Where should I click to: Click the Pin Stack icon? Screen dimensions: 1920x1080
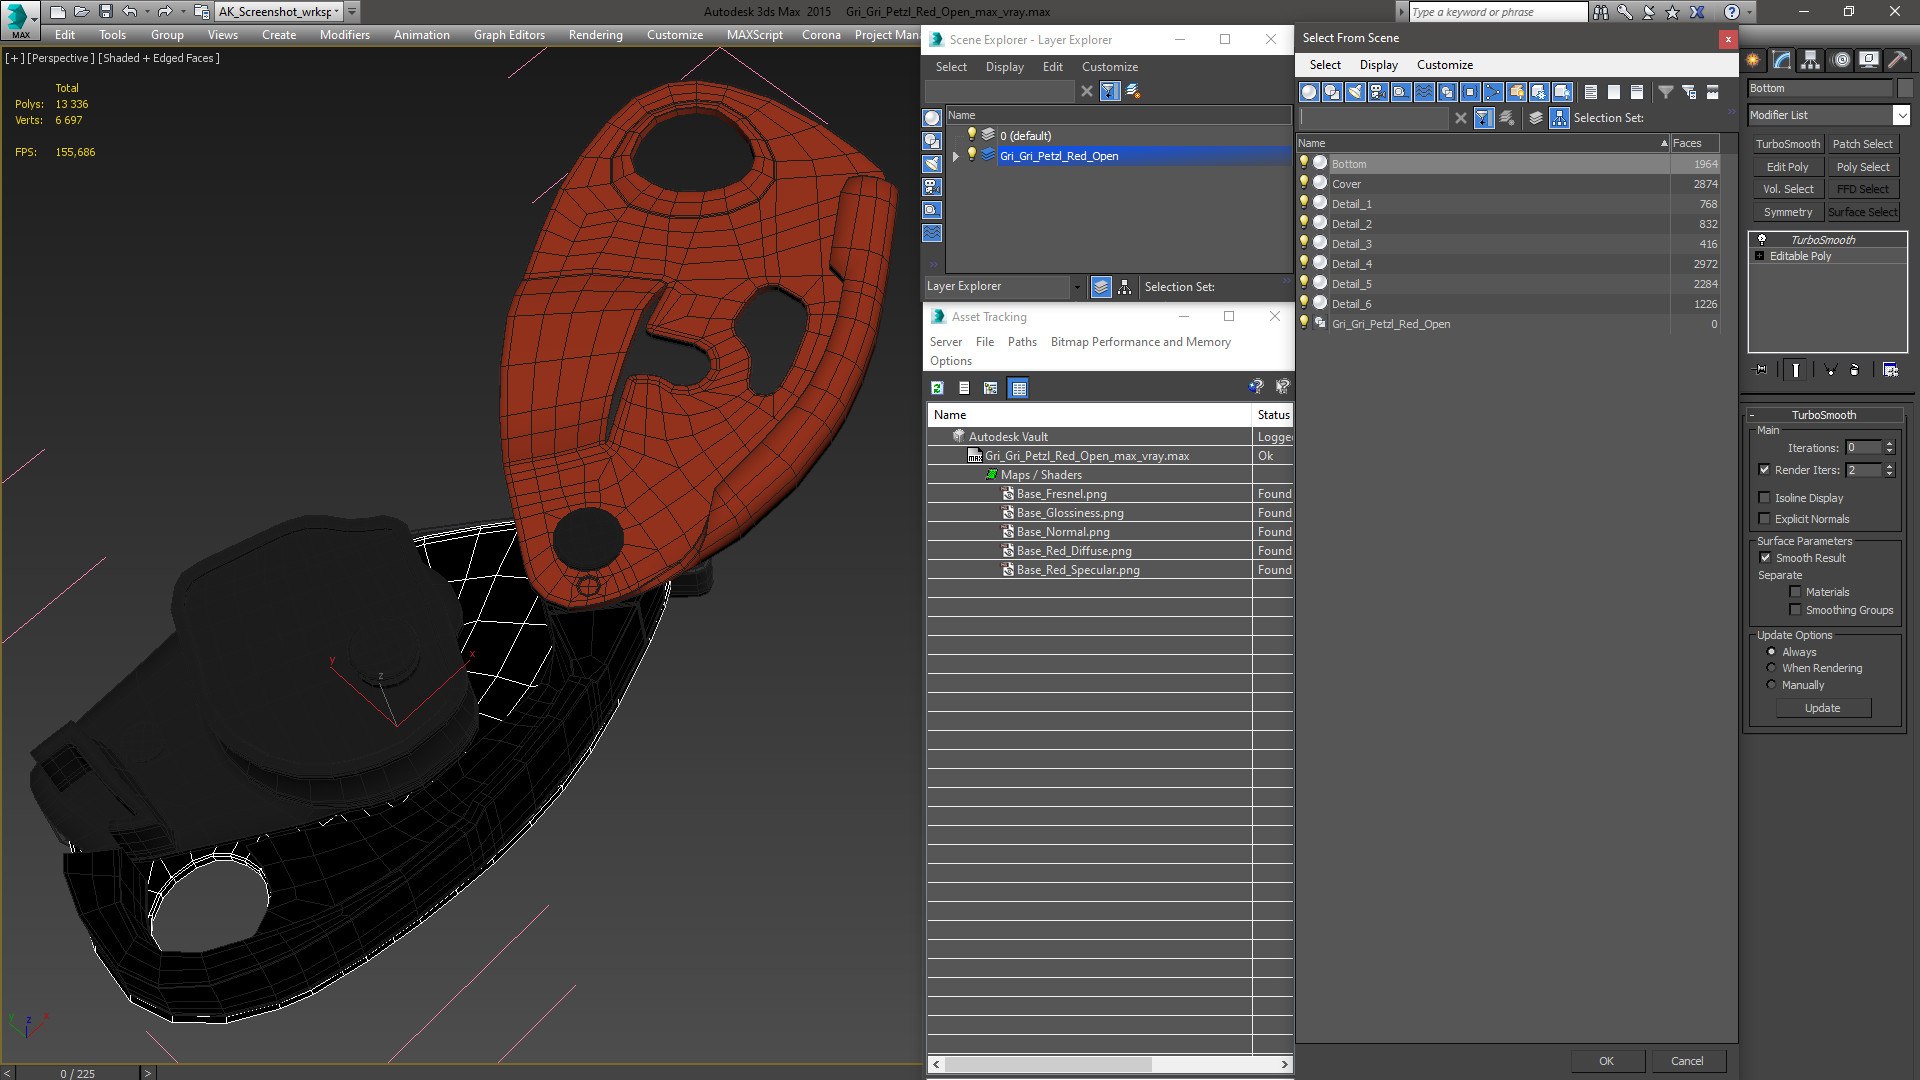pos(1761,370)
